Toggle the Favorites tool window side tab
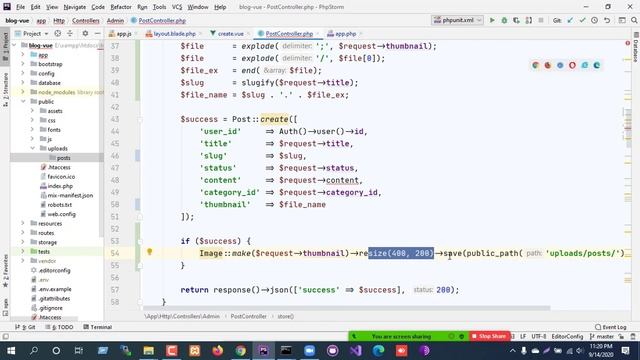Image resolution: width=640 pixels, height=360 pixels. tap(5, 271)
